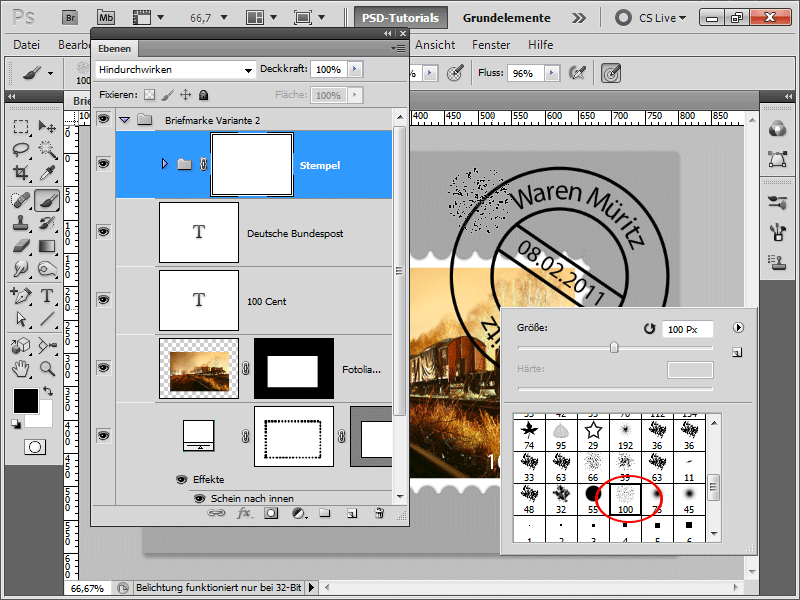This screenshot has height=600, width=800.
Task: Launch Adobe Bridge from the Br icon
Action: coord(70,18)
